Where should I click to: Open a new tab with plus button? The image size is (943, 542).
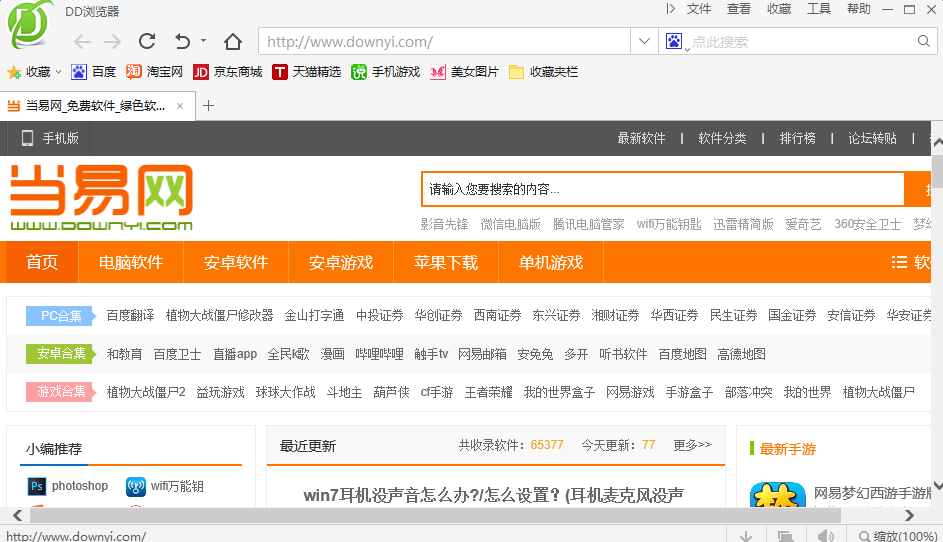point(208,105)
